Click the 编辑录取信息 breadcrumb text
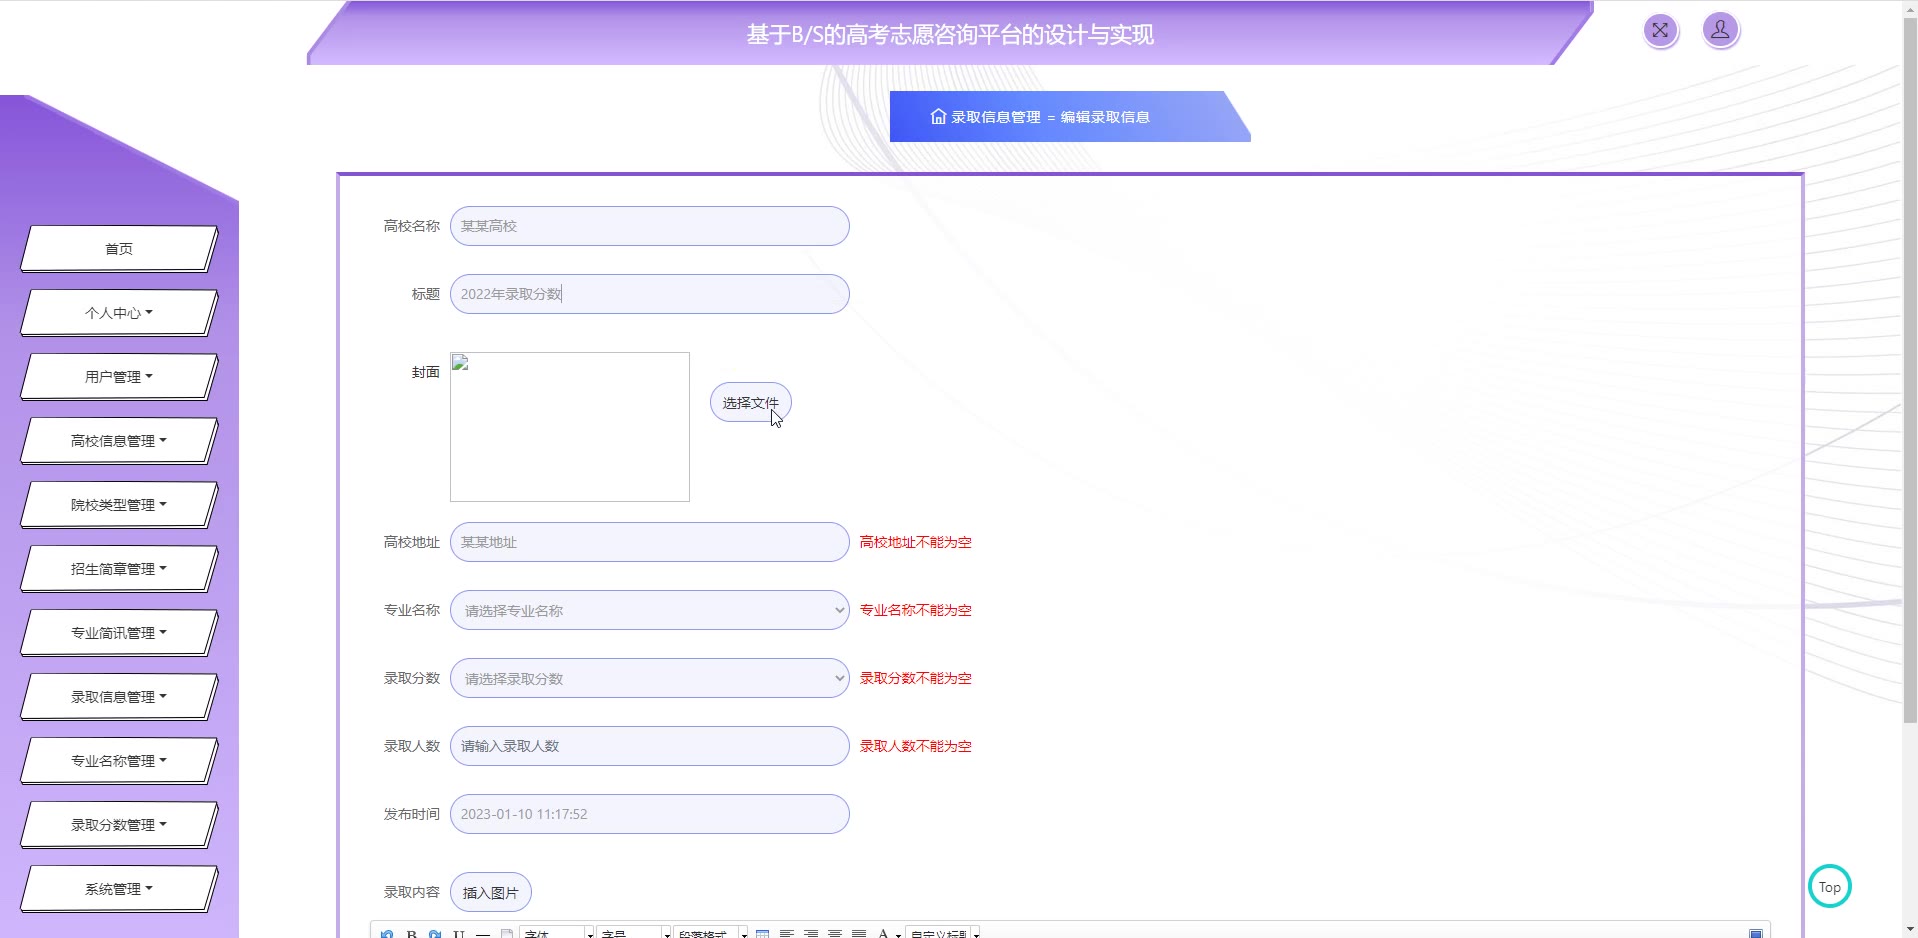 point(1105,117)
